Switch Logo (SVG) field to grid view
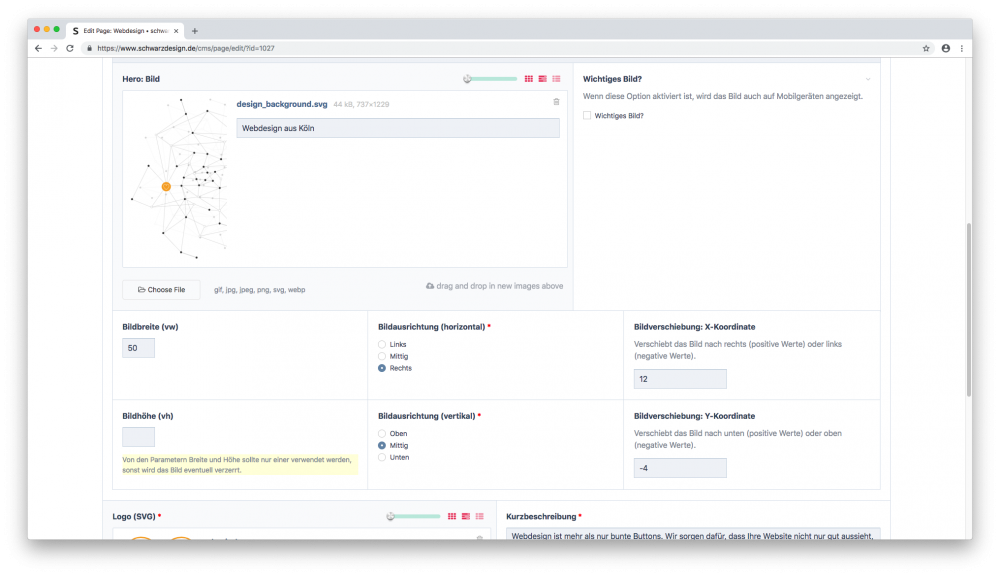Viewport: 1000px width, 576px height. click(451, 516)
